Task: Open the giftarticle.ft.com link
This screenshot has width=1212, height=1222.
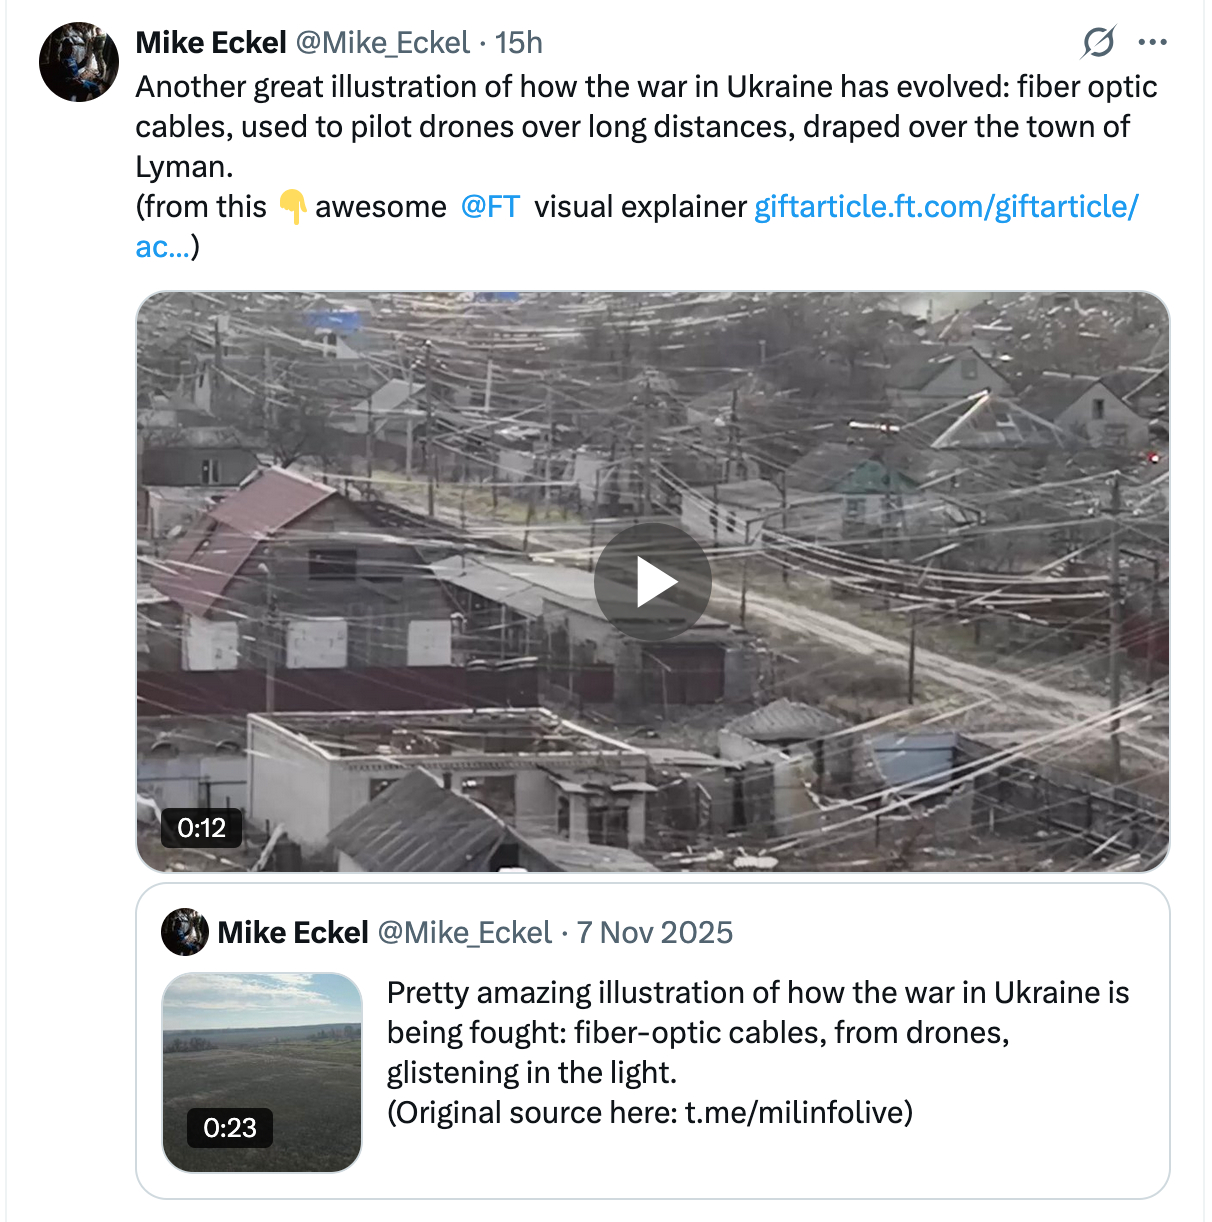Action: (945, 207)
